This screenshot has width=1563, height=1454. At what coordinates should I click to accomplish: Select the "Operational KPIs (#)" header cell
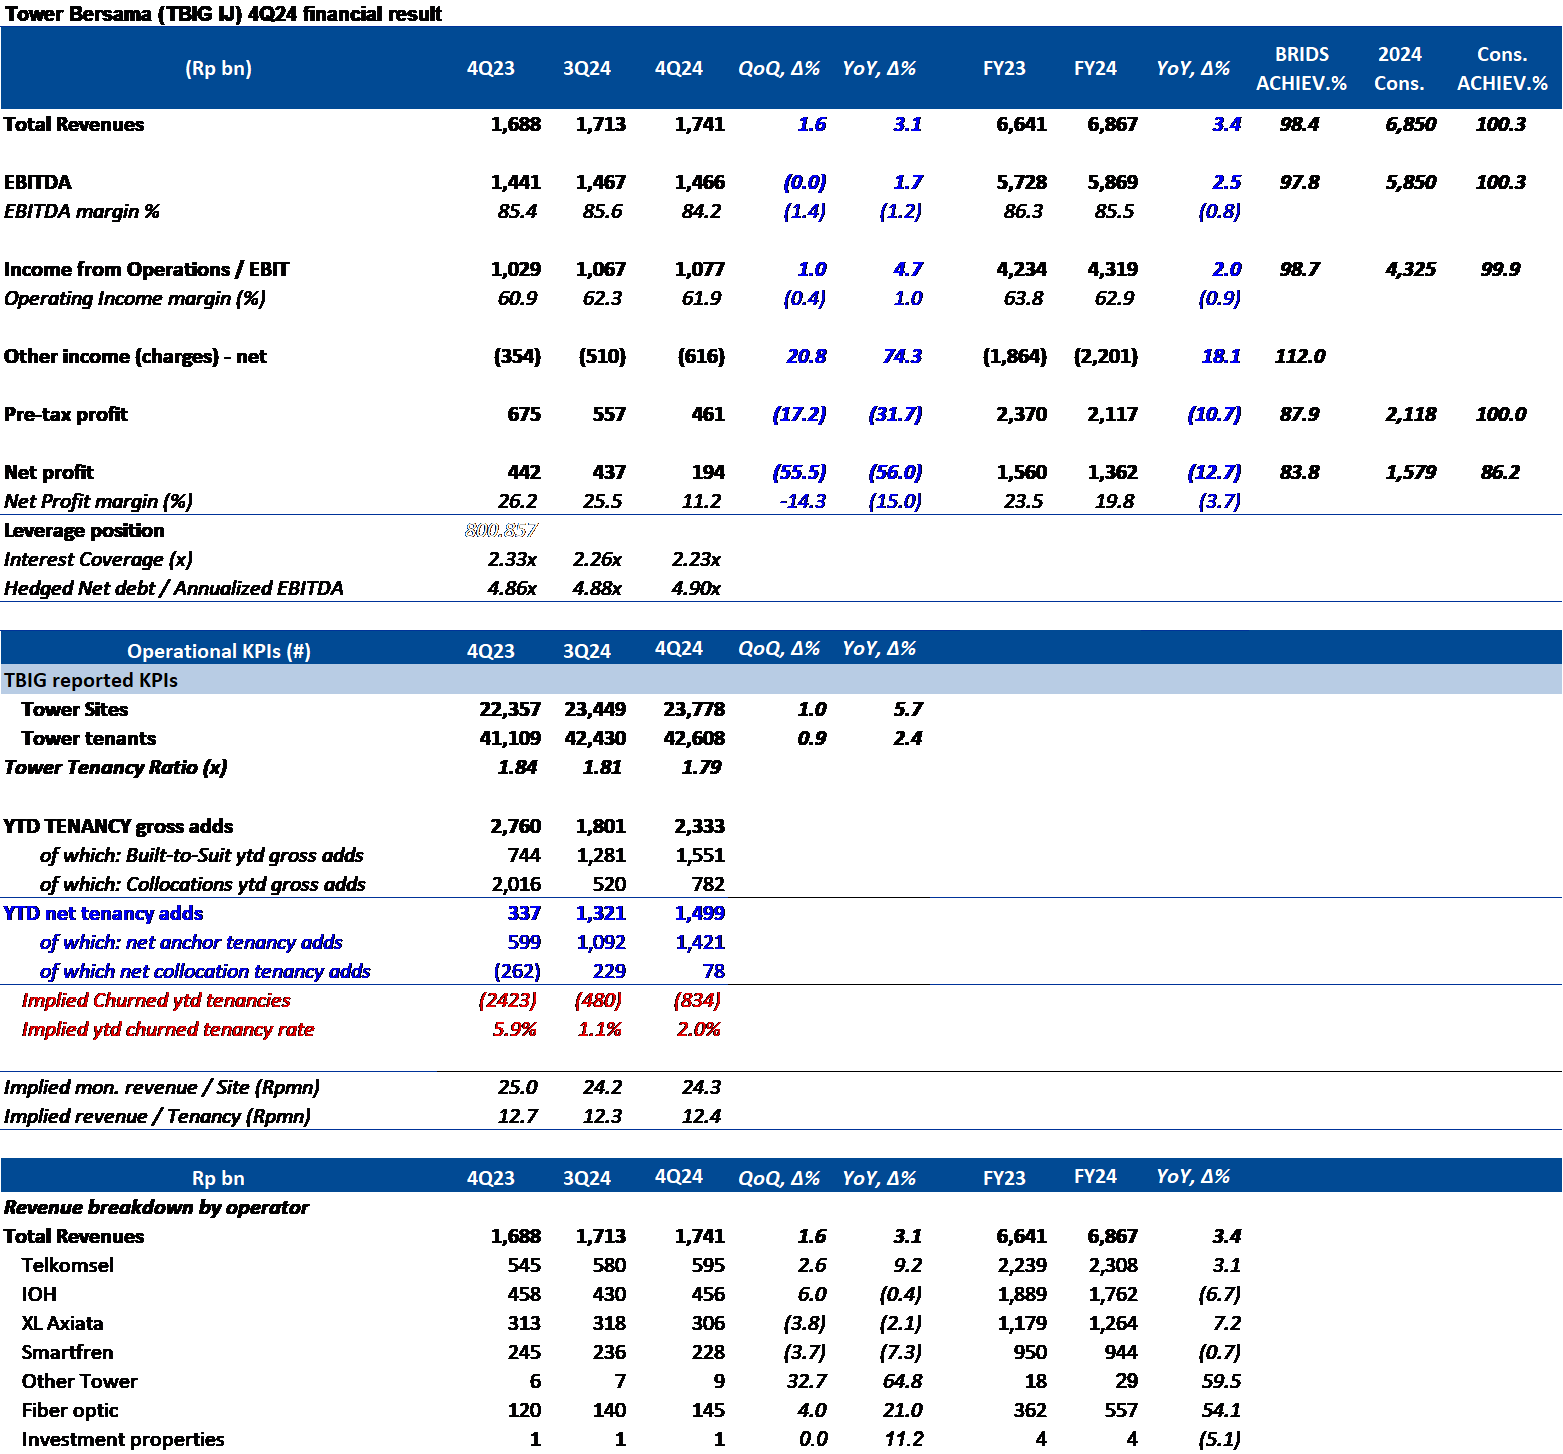(218, 651)
